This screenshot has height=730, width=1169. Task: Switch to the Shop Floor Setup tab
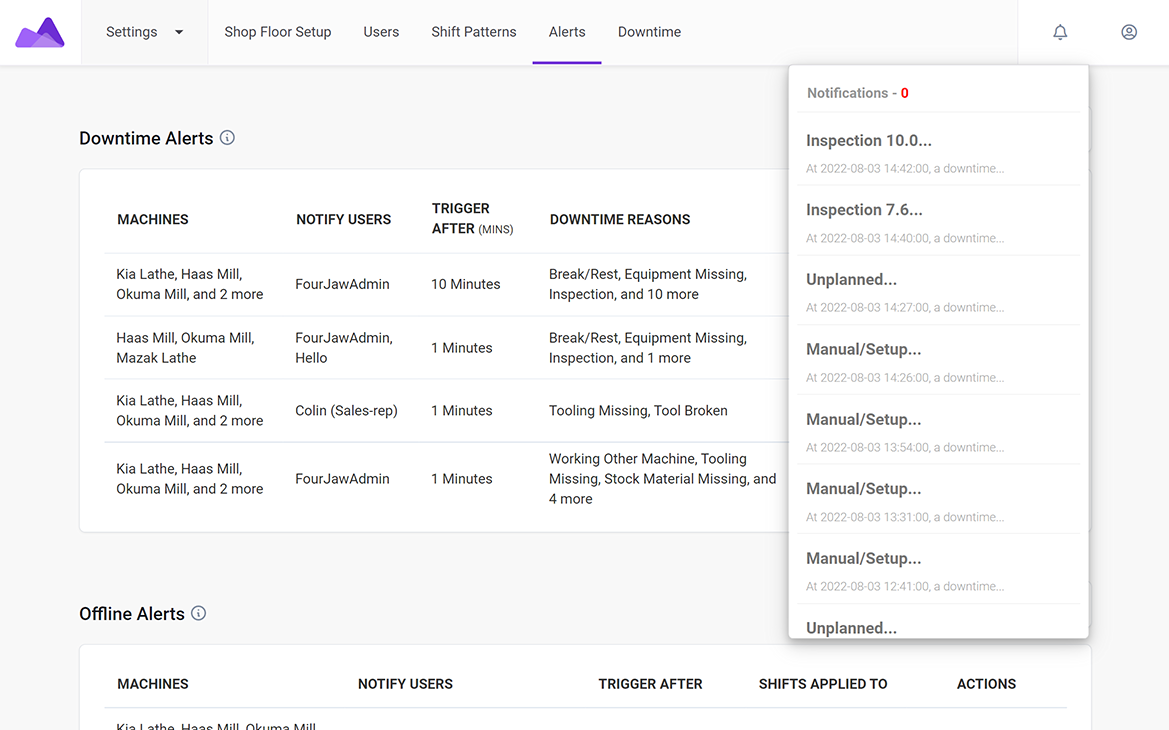coord(277,32)
